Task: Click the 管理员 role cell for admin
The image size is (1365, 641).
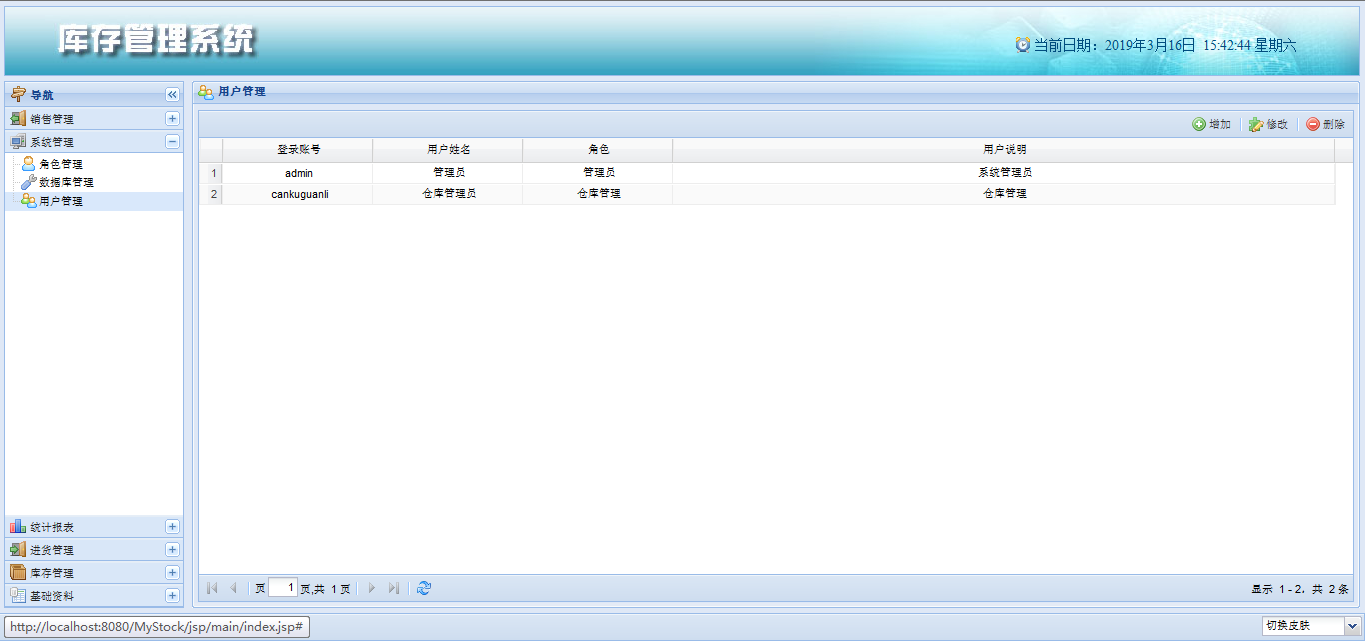Action: [598, 173]
